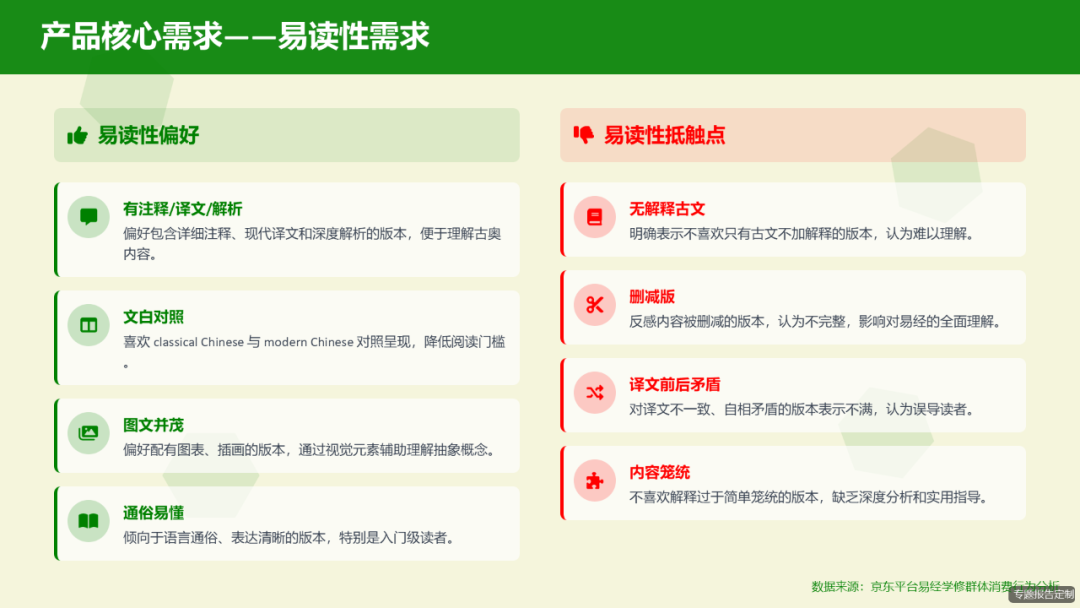This screenshot has width=1080, height=608.
Task: Click the thumbs-down icon in 易读性抵触点 header
Action: click(x=585, y=136)
